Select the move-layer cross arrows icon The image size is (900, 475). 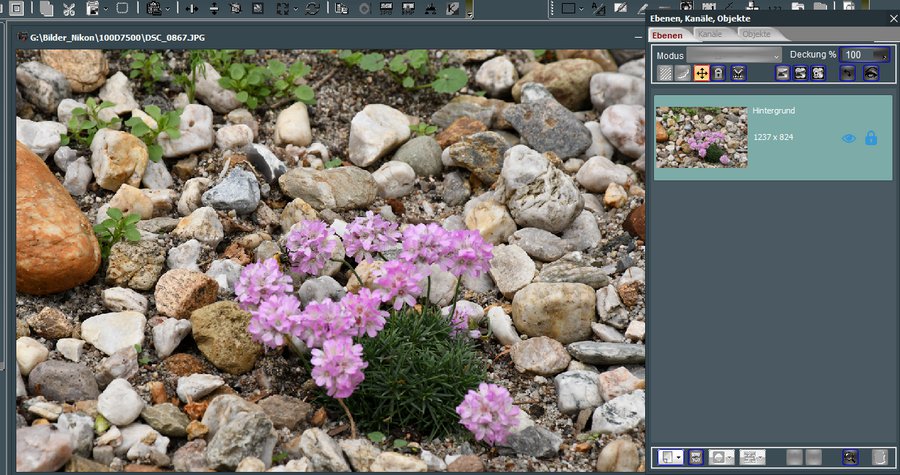tap(701, 73)
